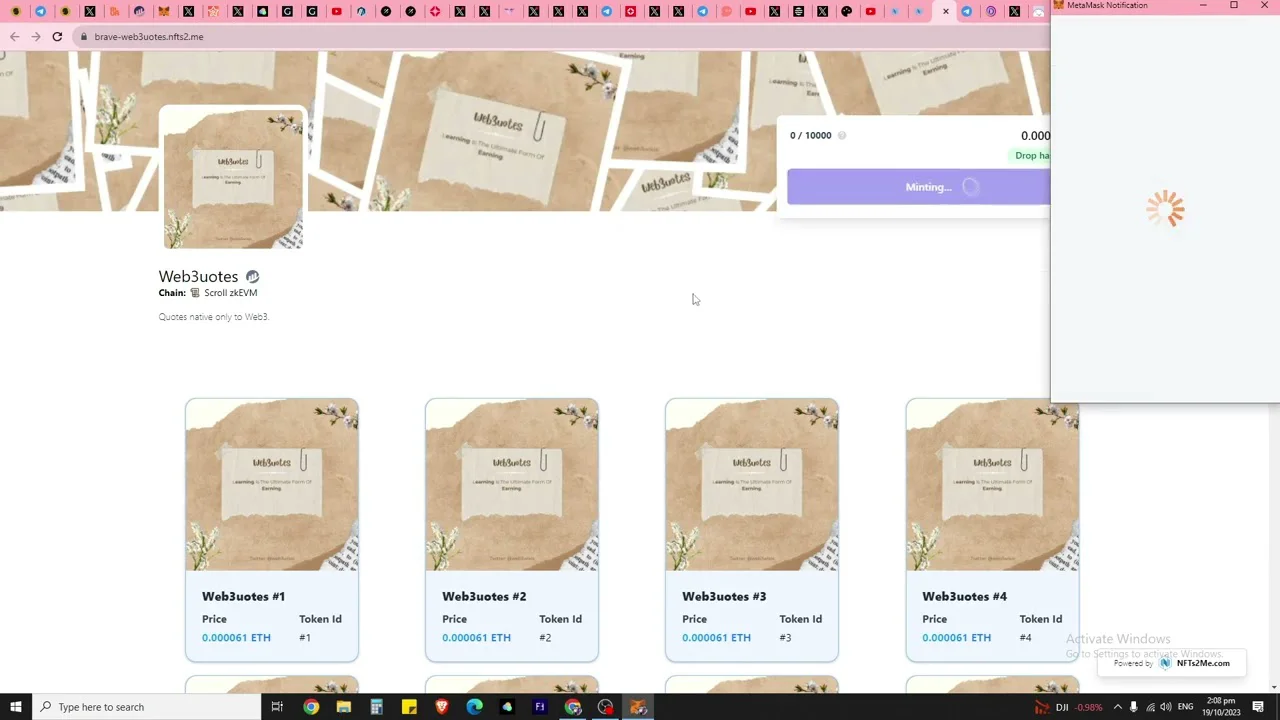Click the Windows taskbar search box

(x=148, y=707)
